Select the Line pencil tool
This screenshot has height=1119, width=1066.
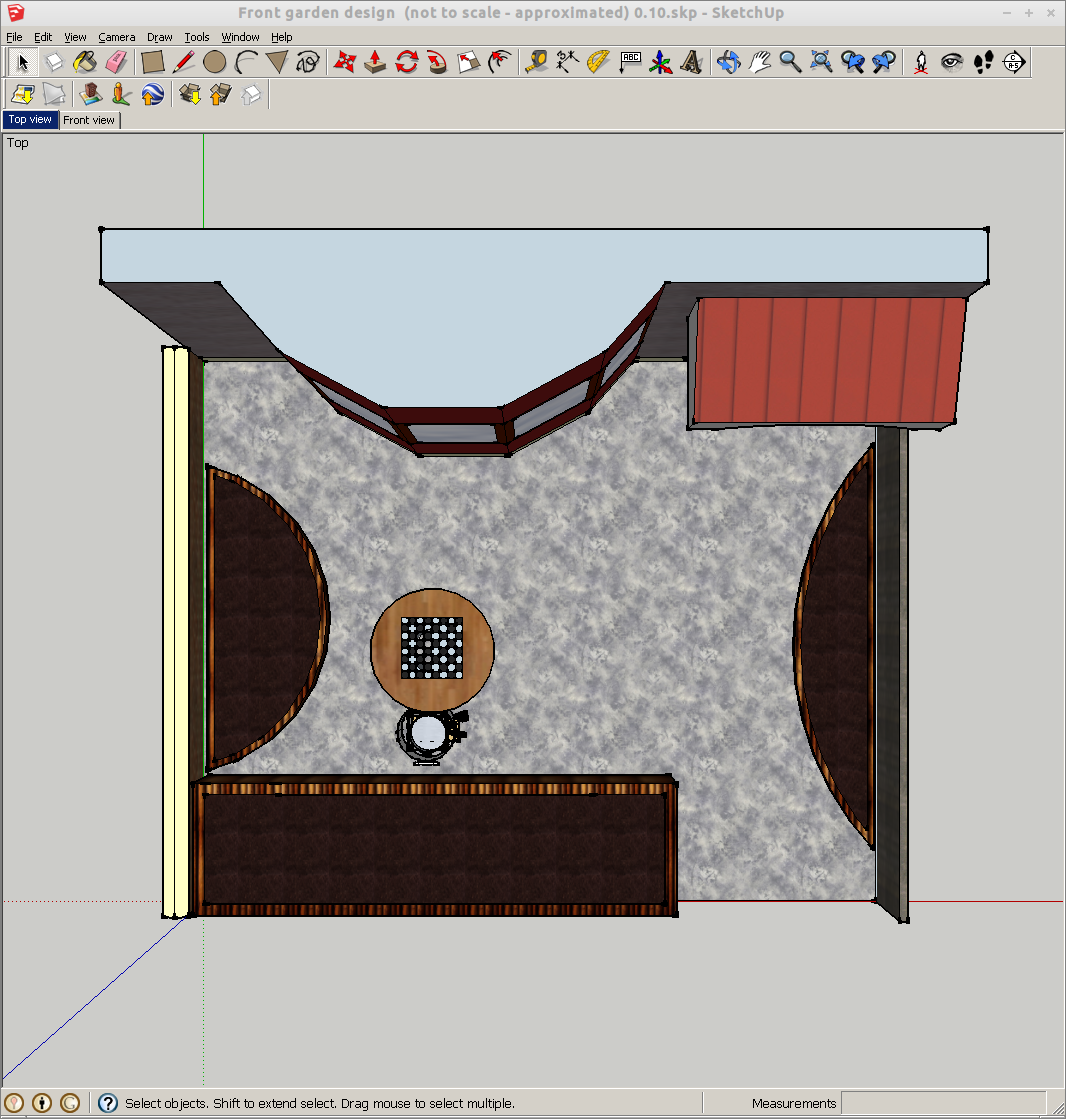(x=183, y=61)
